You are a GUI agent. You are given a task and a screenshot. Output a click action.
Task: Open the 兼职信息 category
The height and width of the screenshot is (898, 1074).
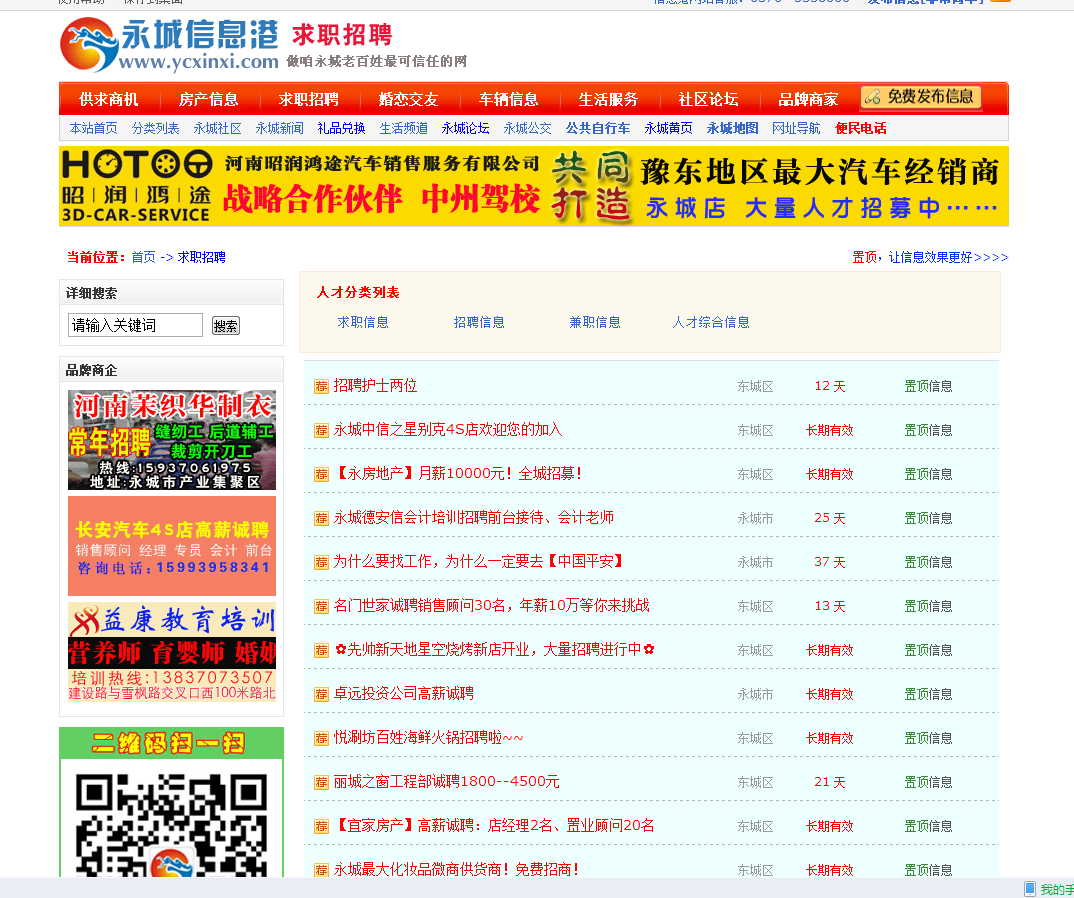pos(595,323)
